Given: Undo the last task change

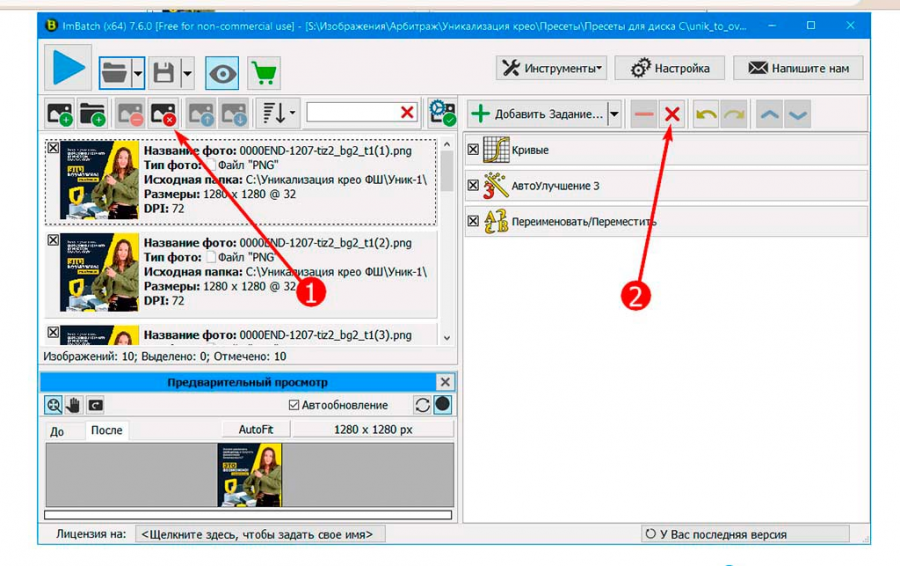Looking at the screenshot, I should coord(707,114).
